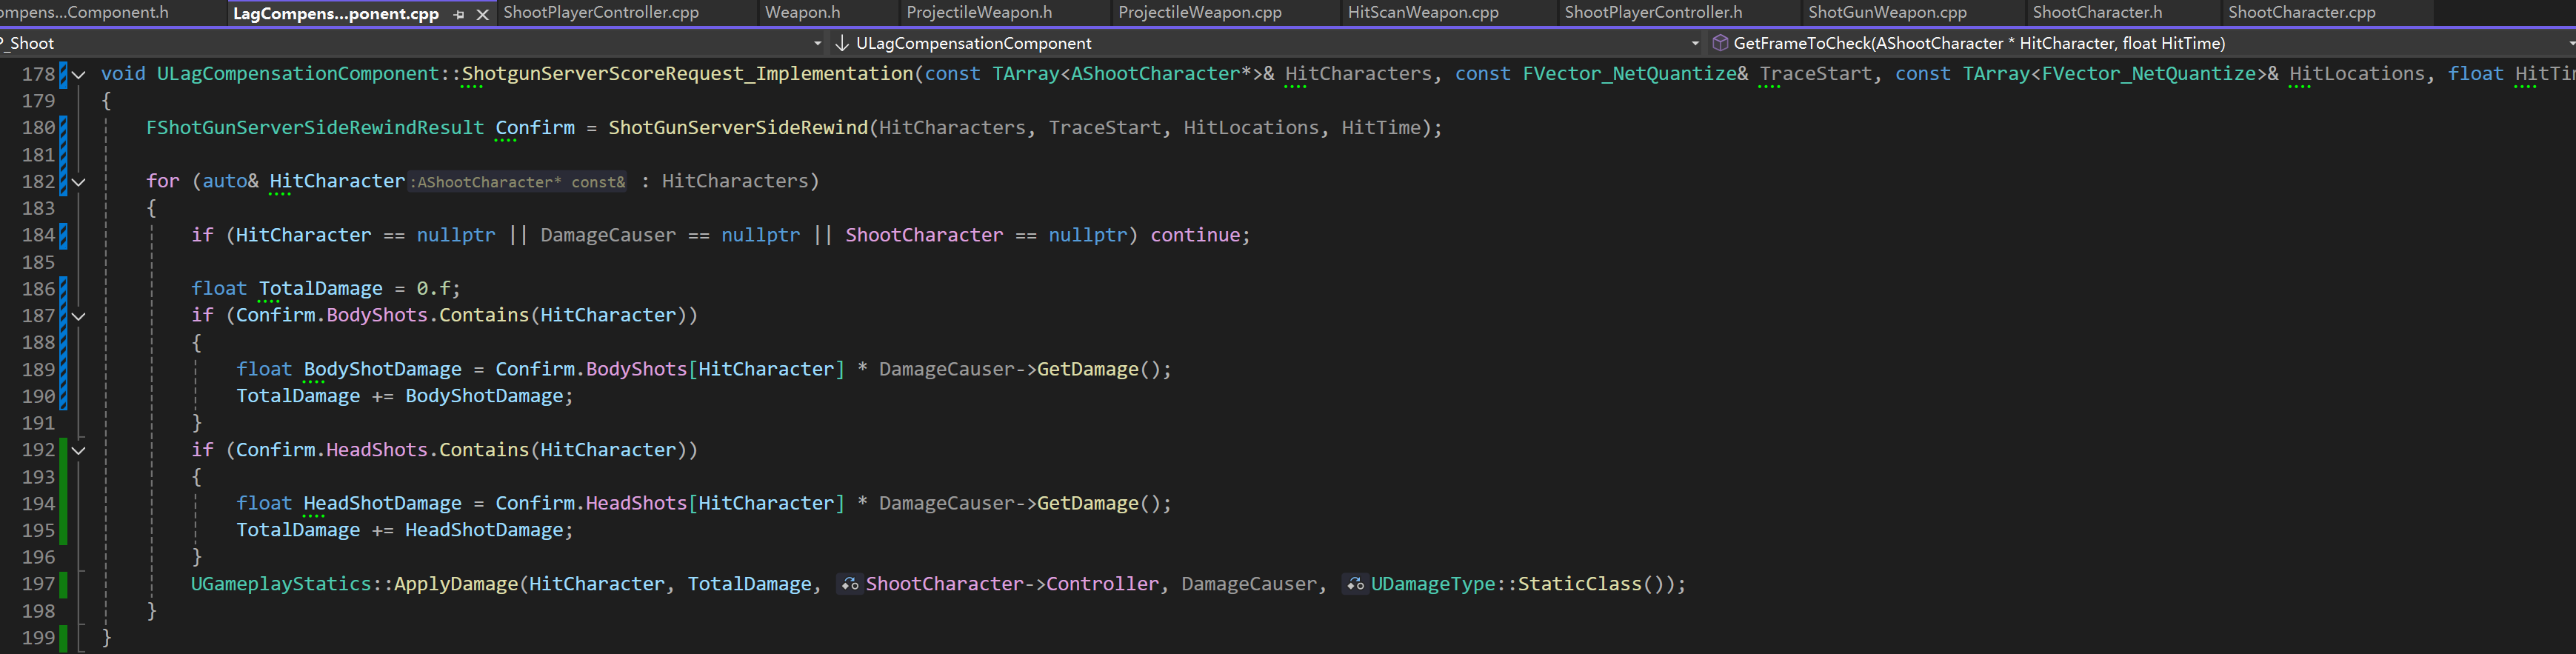Viewport: 2576px width, 654px height.
Task: Click TotalDamage variable on line 186
Action: click(321, 289)
